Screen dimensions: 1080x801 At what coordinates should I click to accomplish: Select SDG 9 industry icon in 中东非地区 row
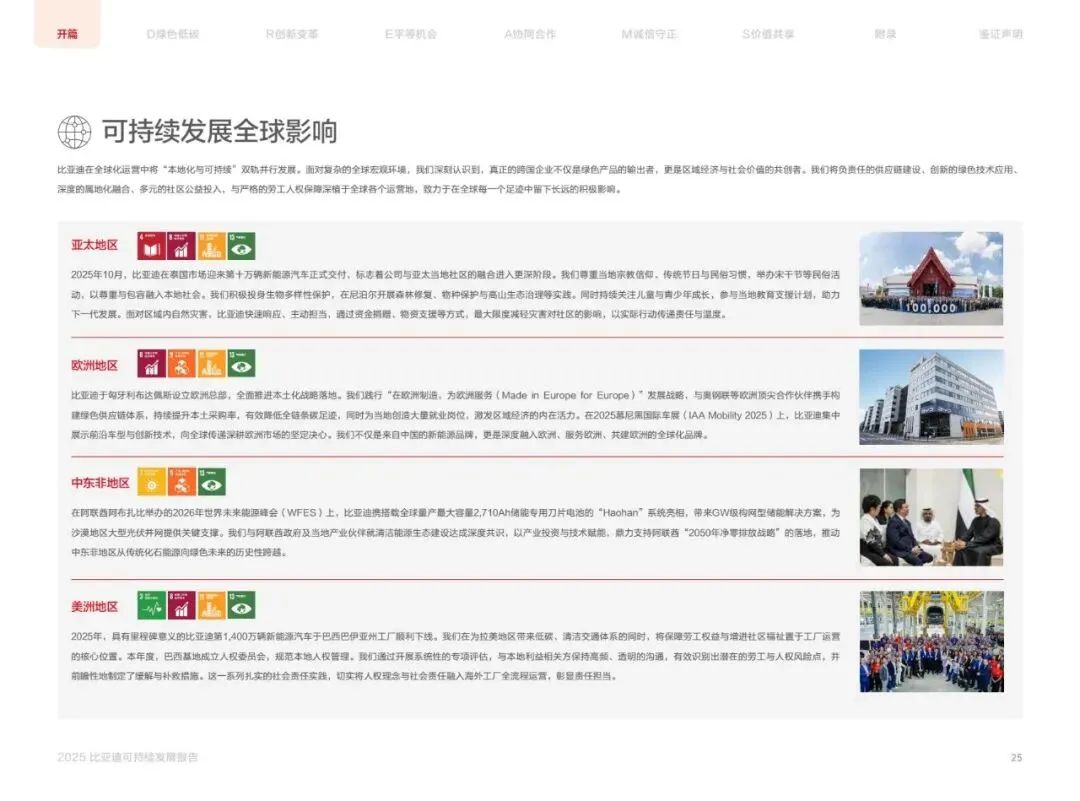(181, 482)
